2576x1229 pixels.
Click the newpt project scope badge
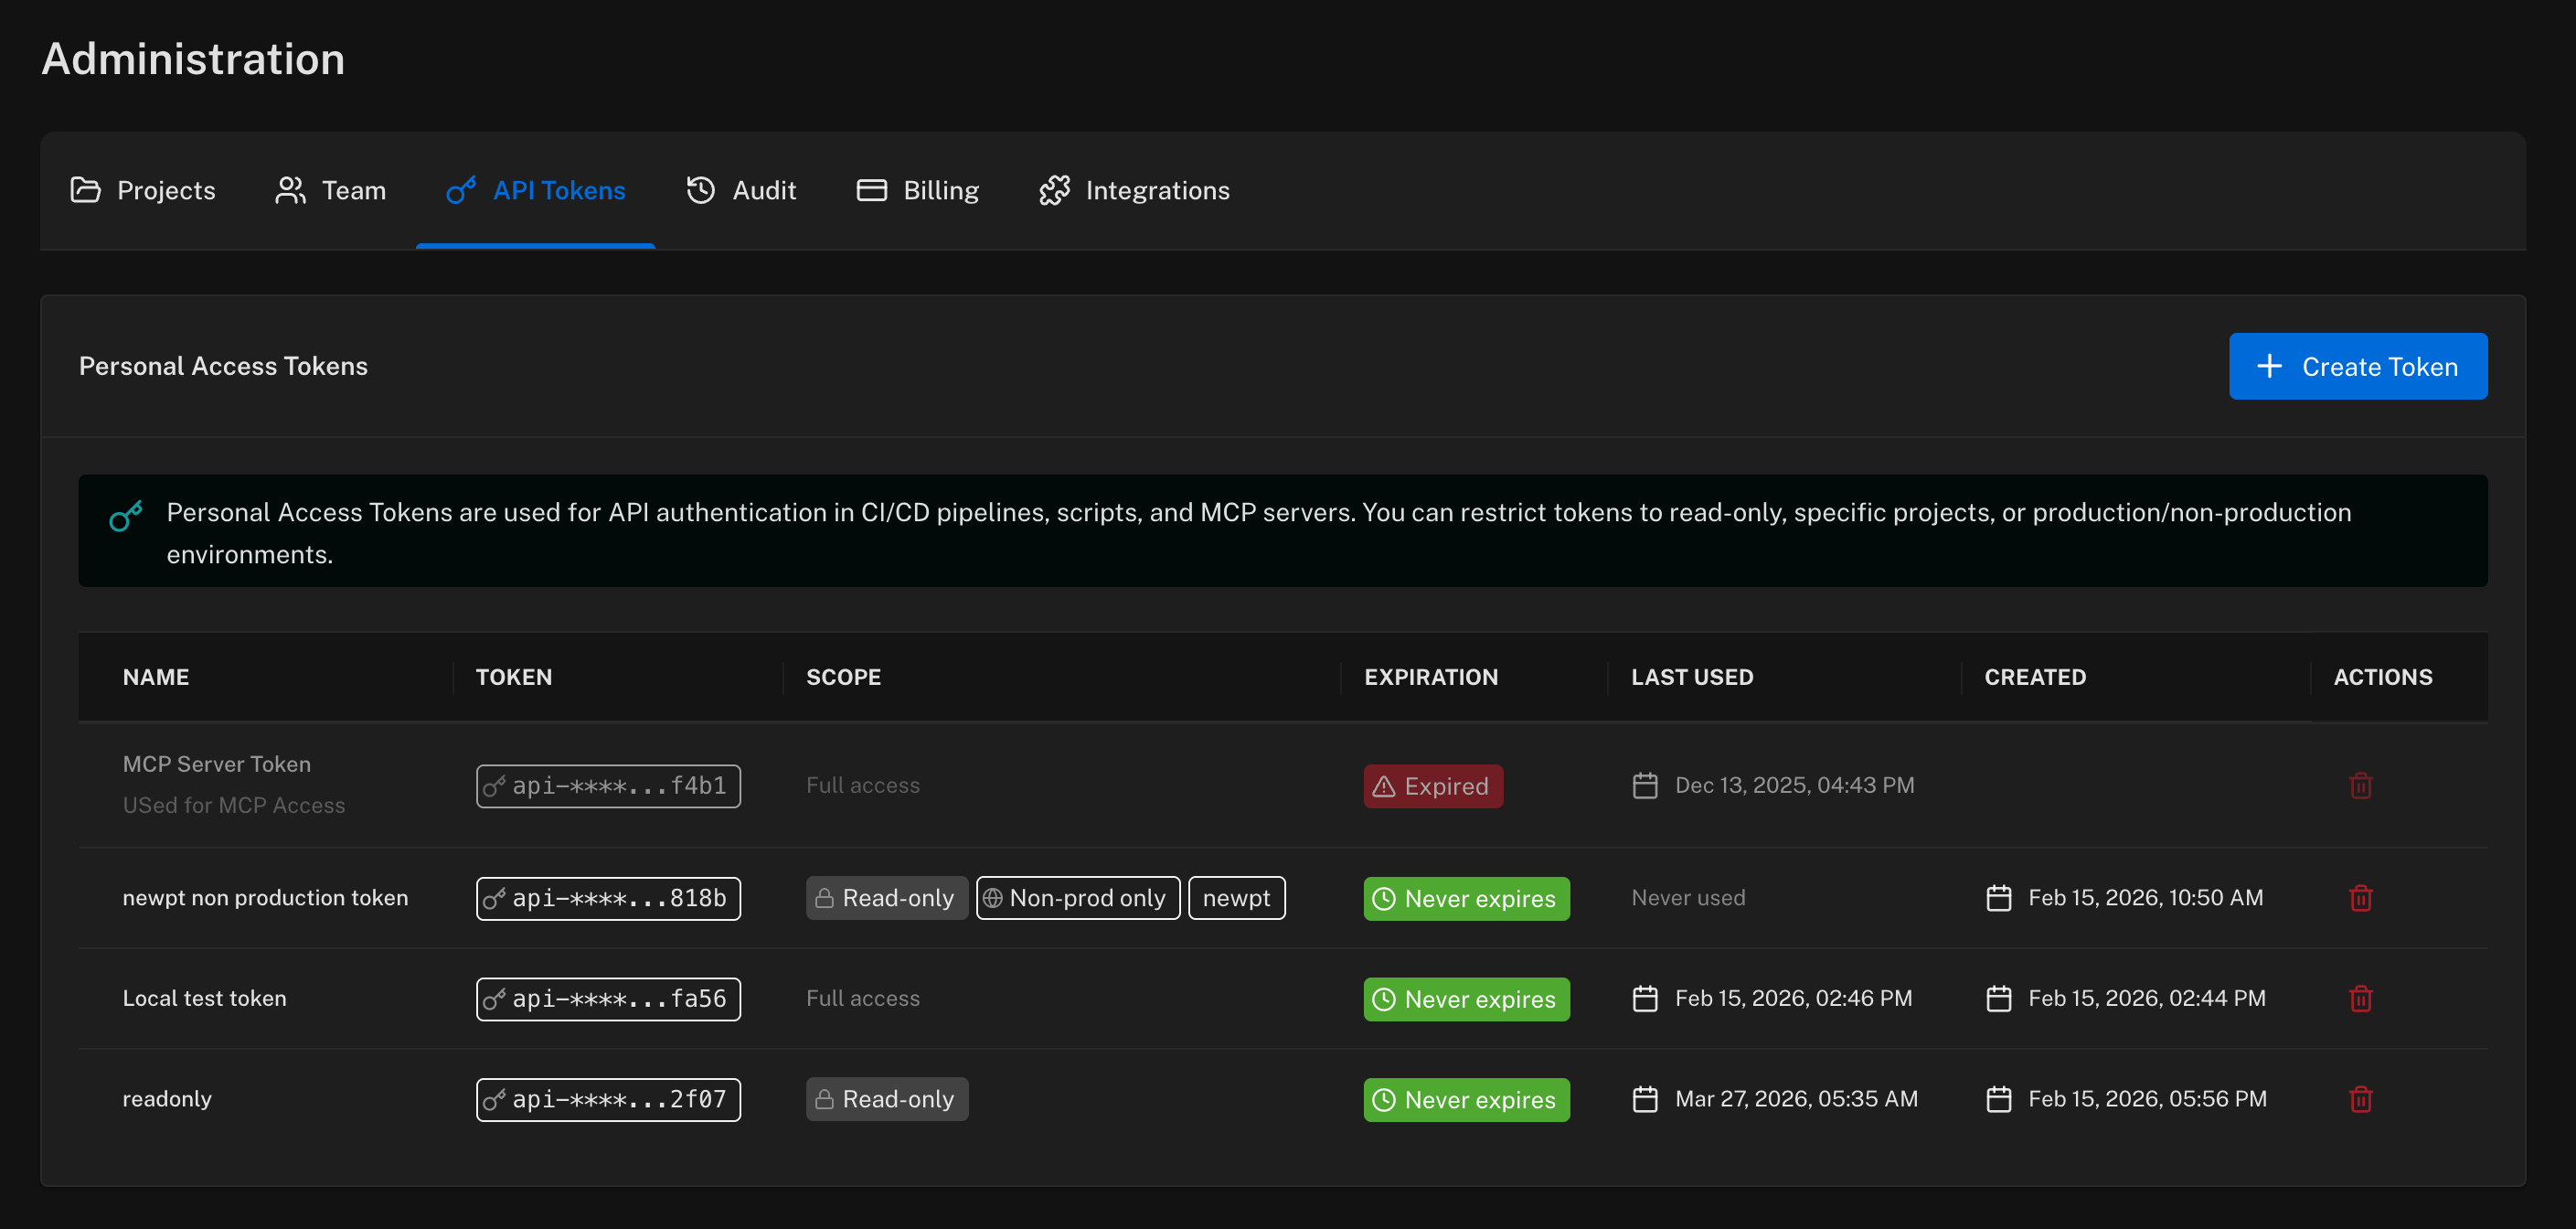coord(1236,898)
